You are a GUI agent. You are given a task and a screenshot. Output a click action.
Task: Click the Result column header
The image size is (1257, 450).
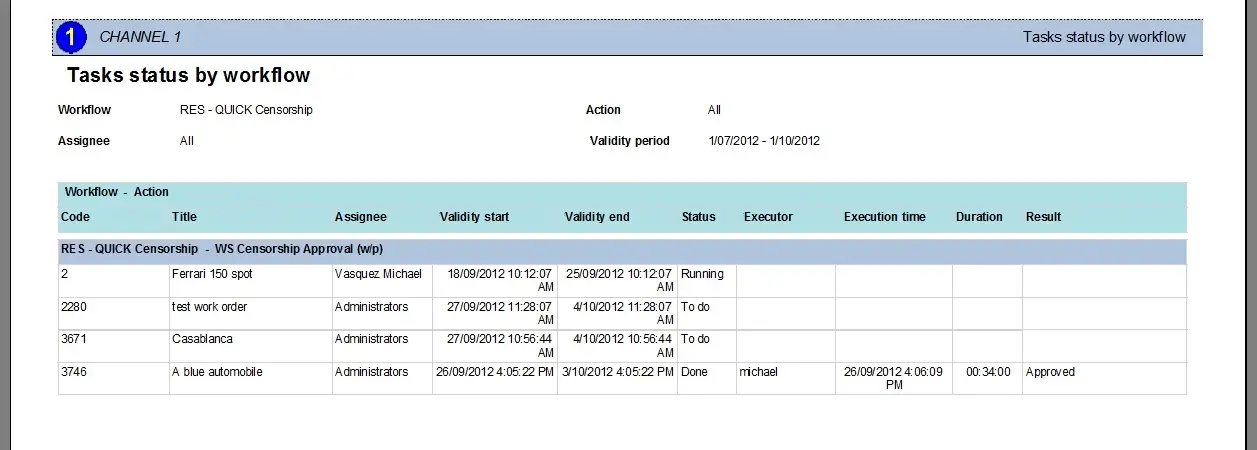(x=1043, y=216)
